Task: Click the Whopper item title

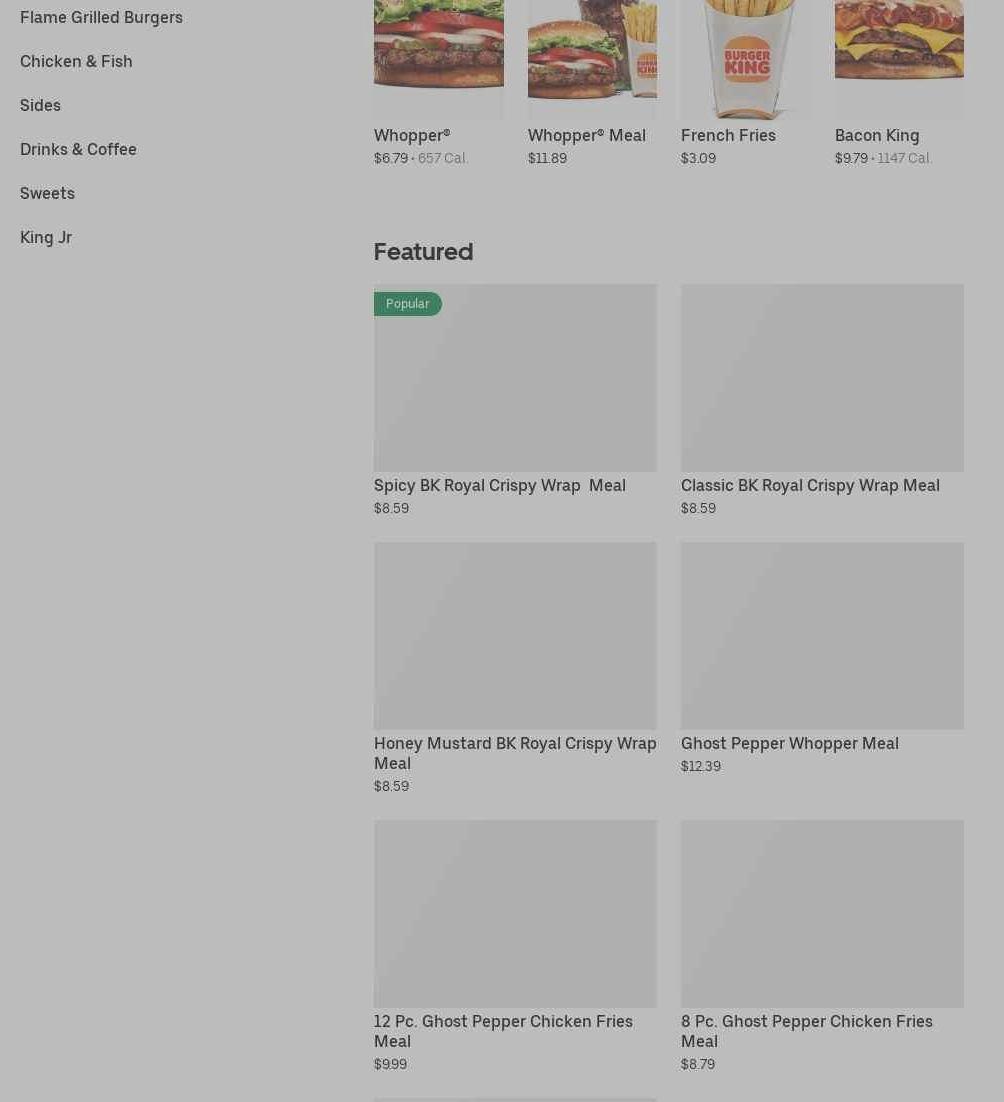Action: [x=412, y=136]
